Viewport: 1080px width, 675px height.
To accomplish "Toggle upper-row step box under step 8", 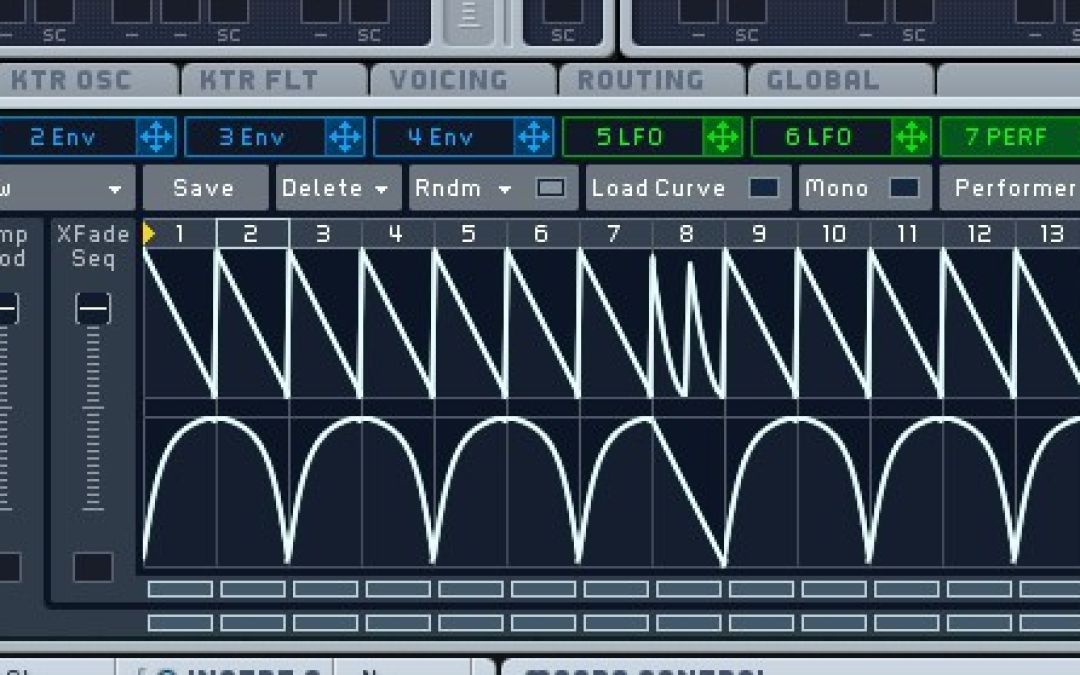I will (x=688, y=589).
